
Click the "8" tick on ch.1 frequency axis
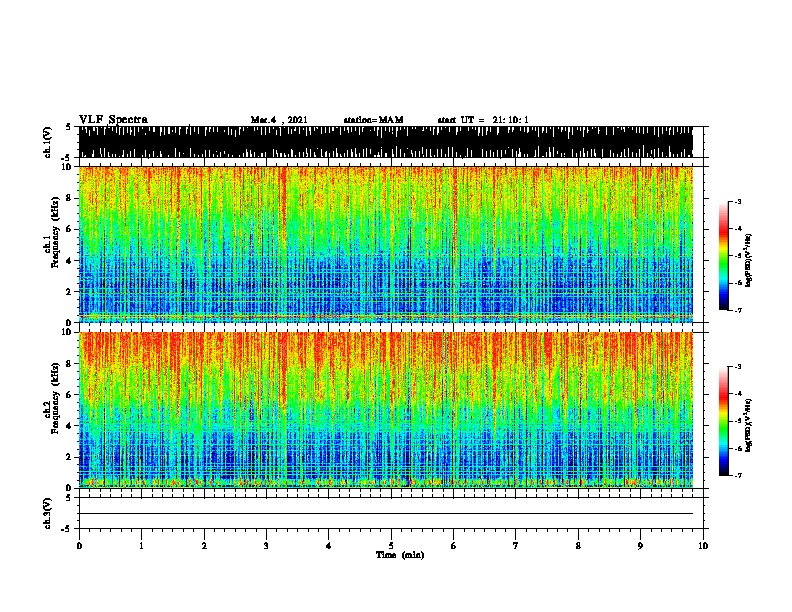(x=69, y=198)
